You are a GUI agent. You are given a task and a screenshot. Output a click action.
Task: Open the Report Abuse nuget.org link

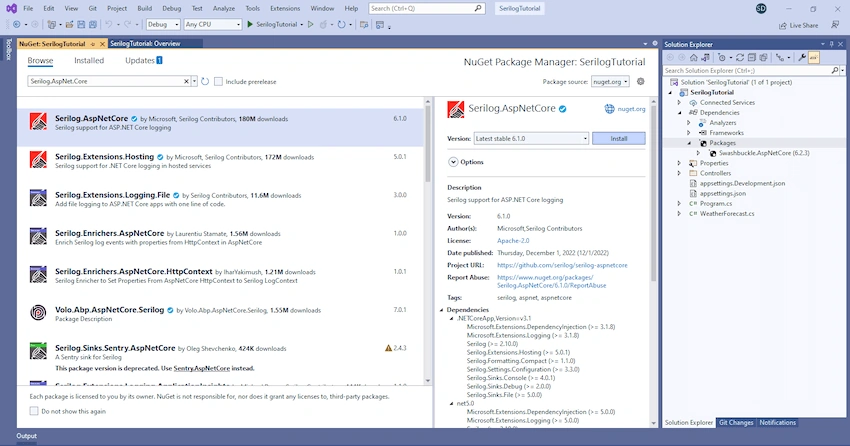pos(551,281)
